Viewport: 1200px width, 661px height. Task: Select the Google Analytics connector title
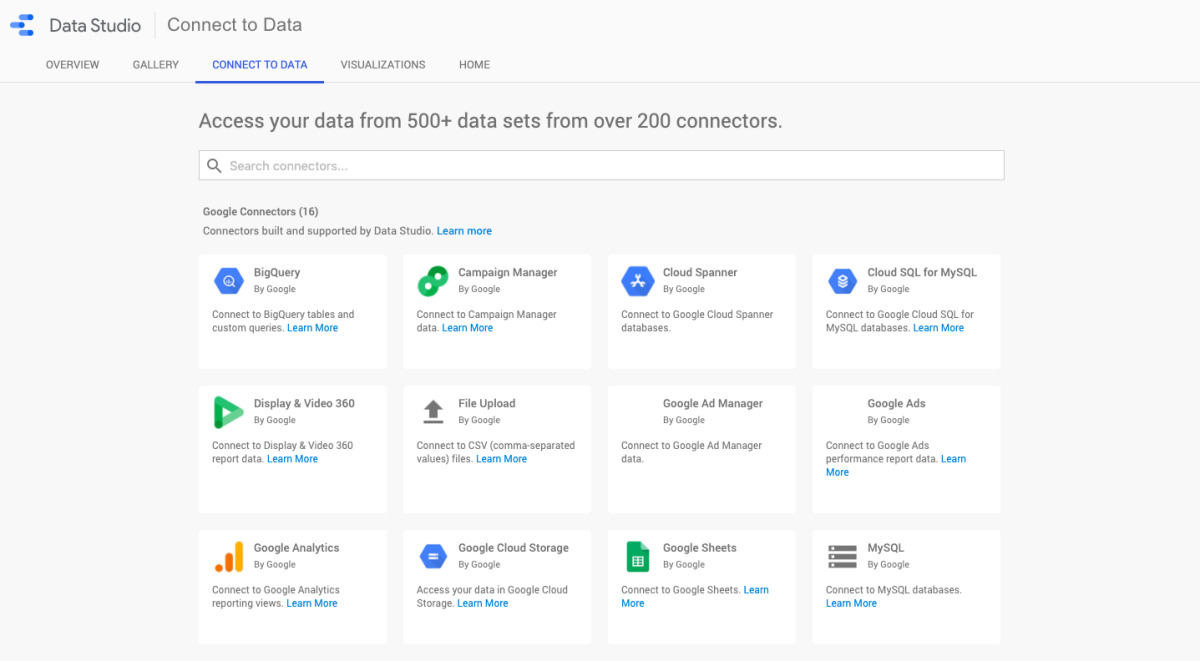(297, 547)
